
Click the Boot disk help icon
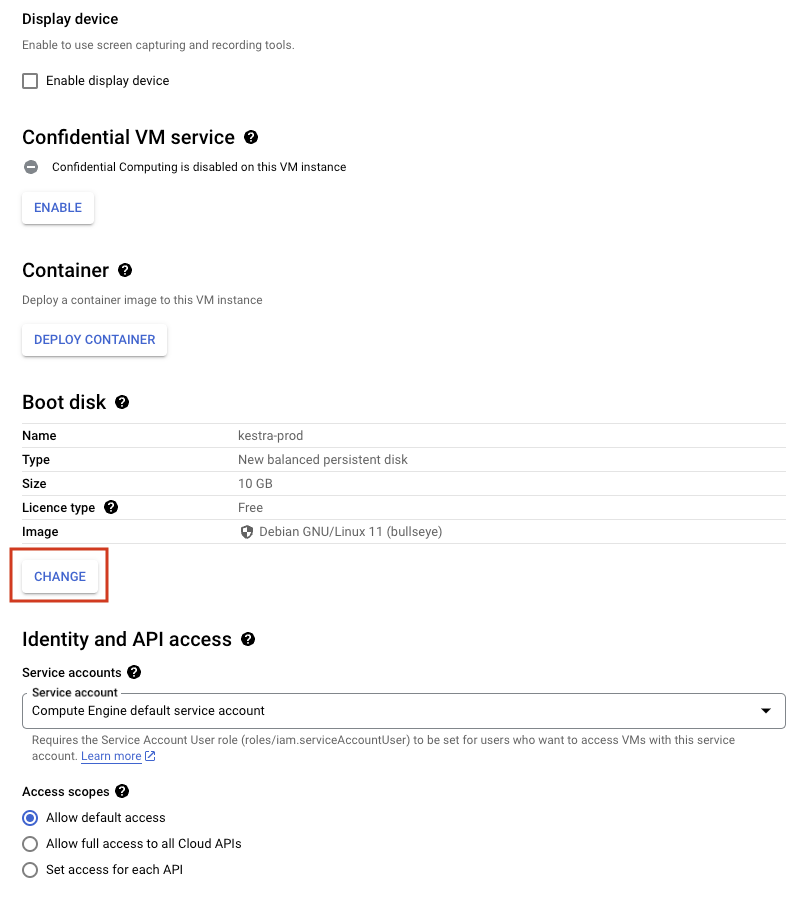(x=122, y=402)
